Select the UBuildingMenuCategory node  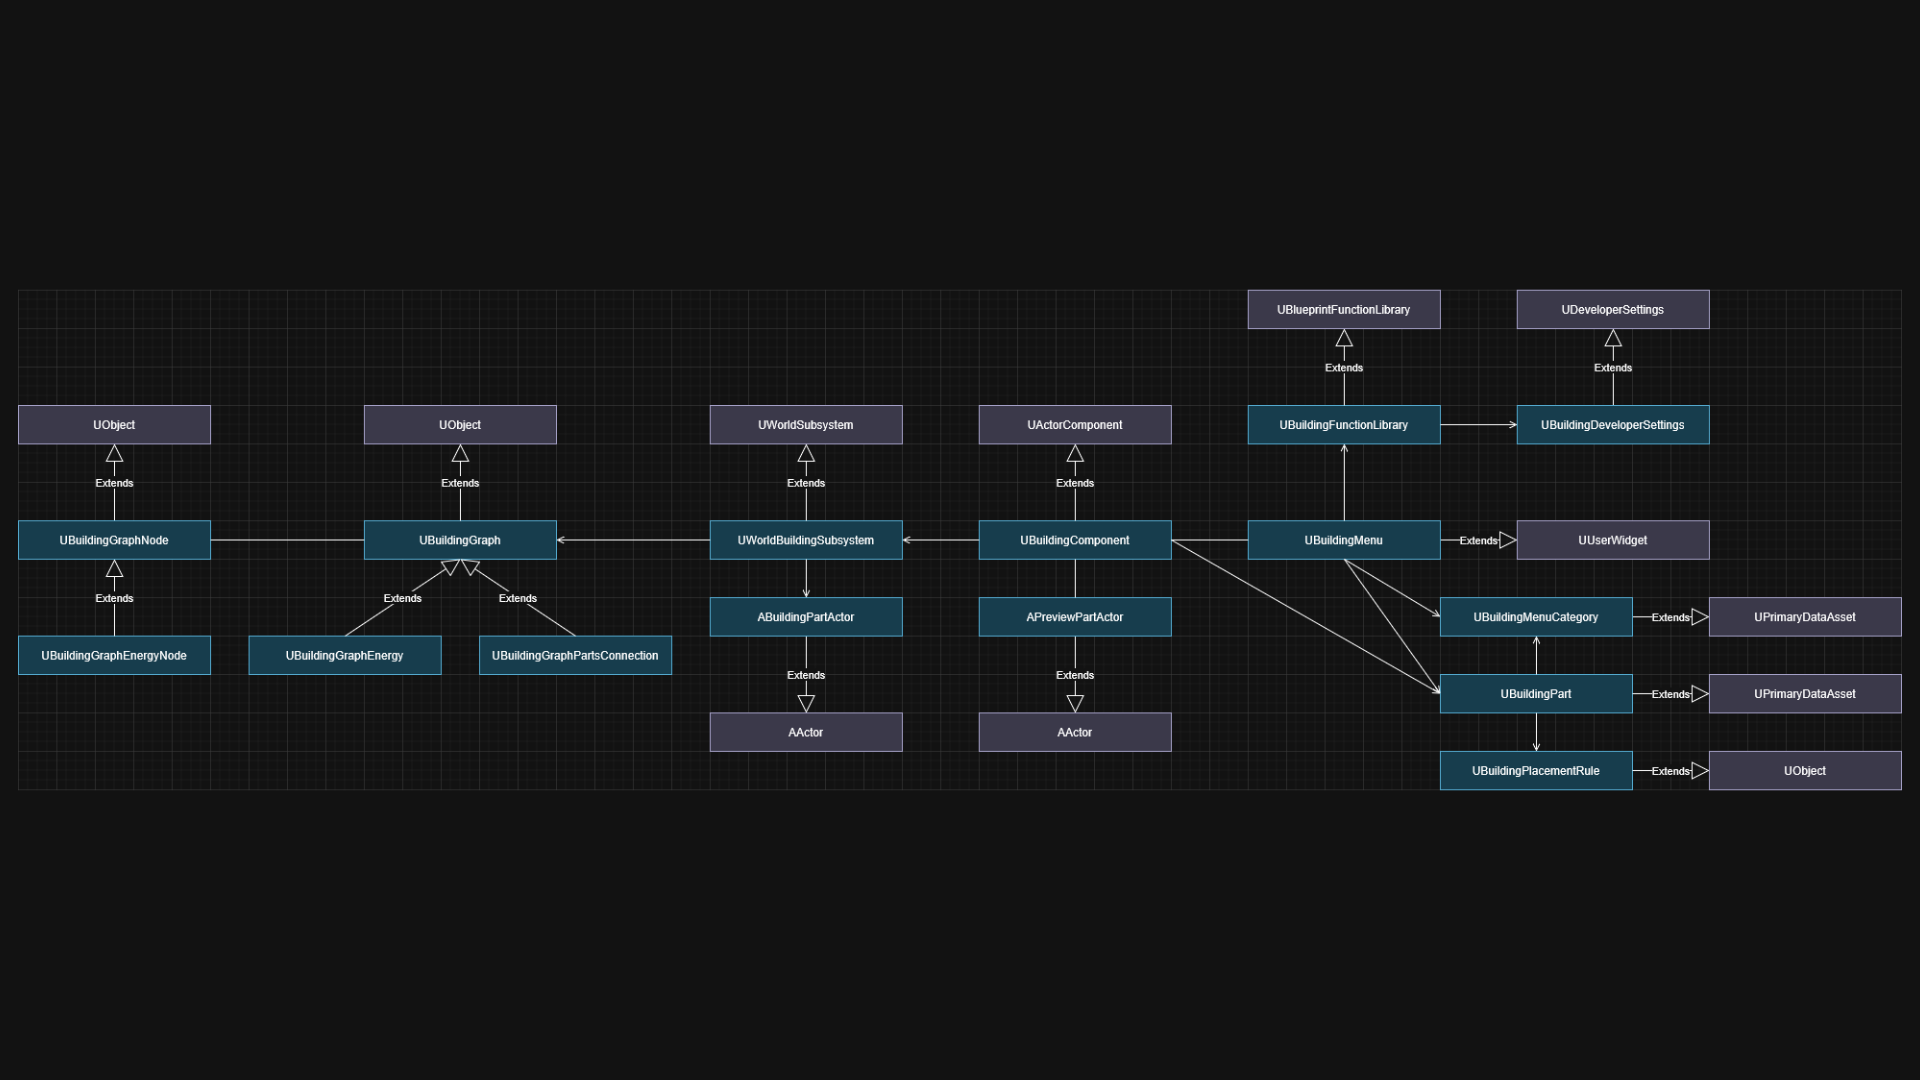coord(1536,617)
